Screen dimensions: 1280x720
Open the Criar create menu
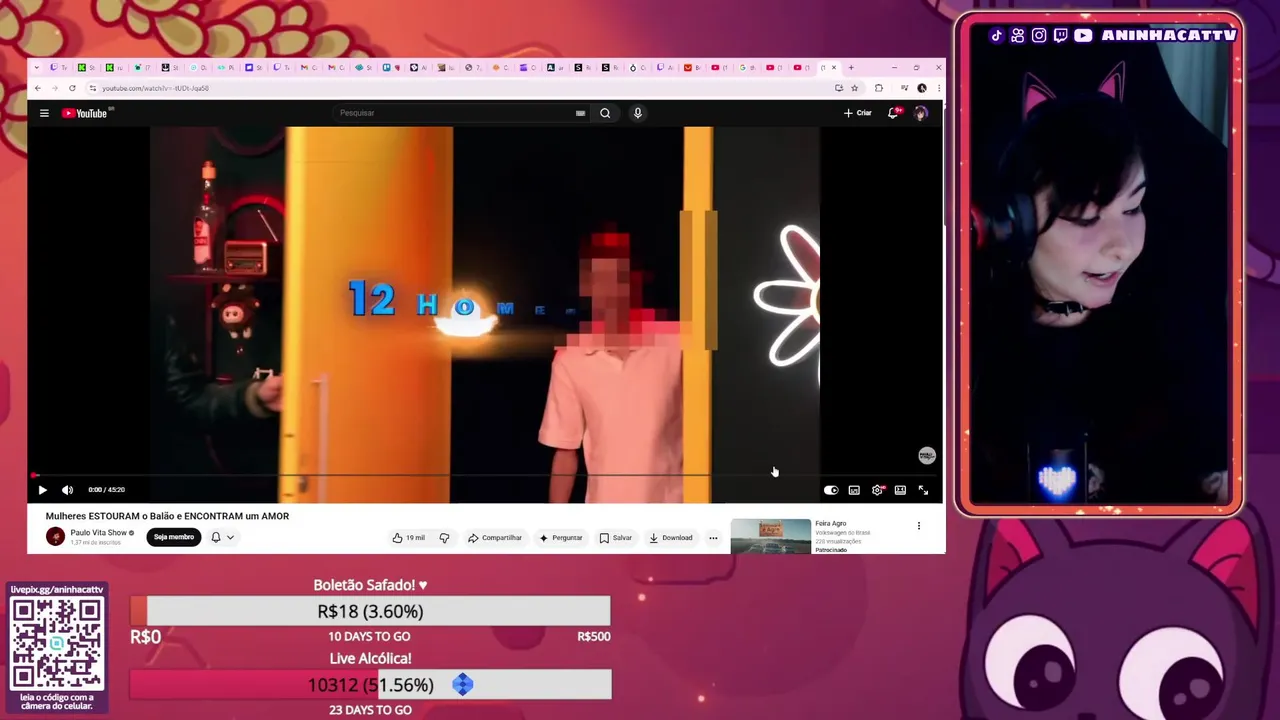coord(858,113)
